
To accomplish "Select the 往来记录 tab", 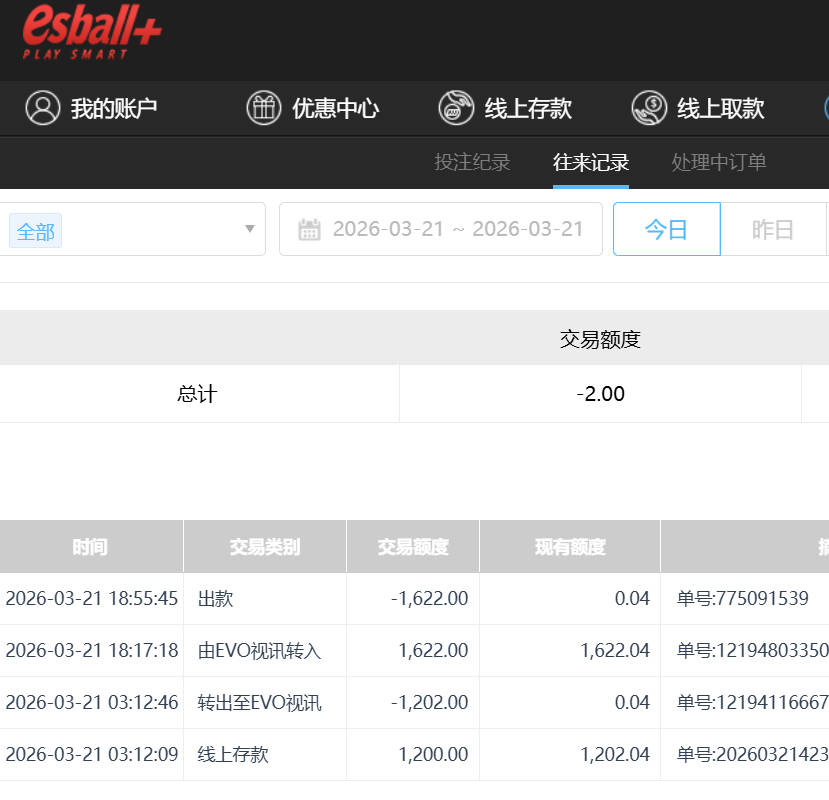I will [x=591, y=162].
